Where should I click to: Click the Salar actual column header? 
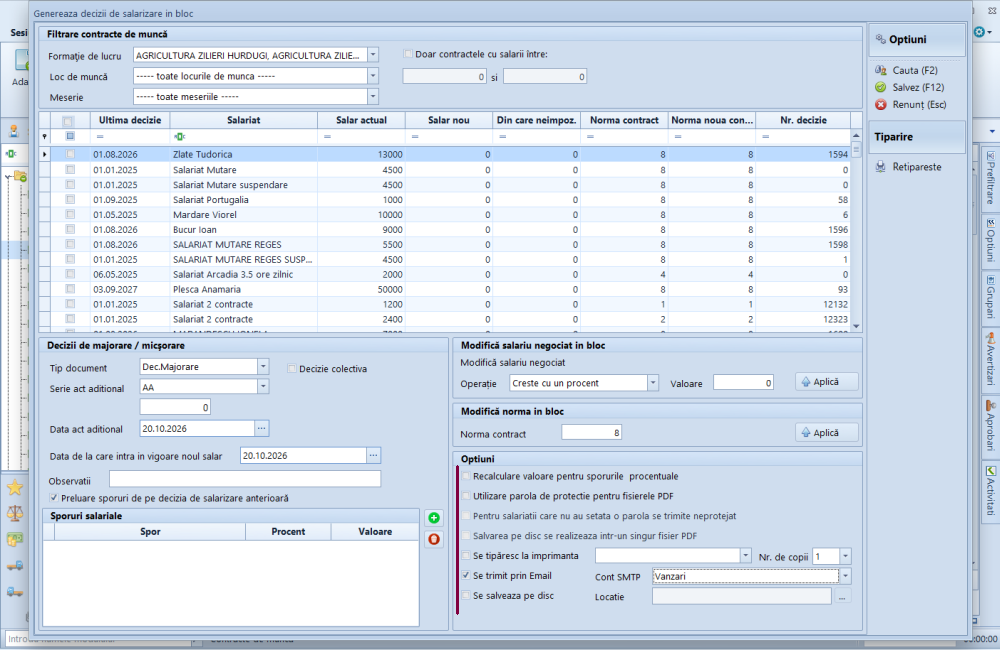pyautogui.click(x=362, y=120)
